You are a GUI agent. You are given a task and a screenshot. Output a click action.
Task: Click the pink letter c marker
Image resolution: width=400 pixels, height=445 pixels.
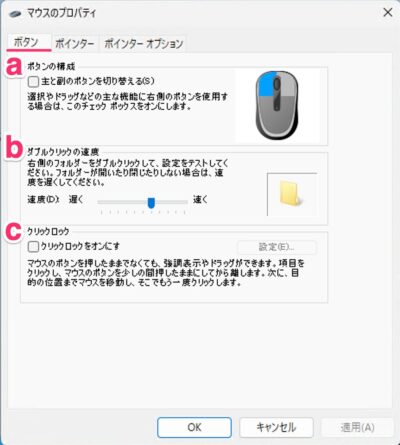coord(14,231)
